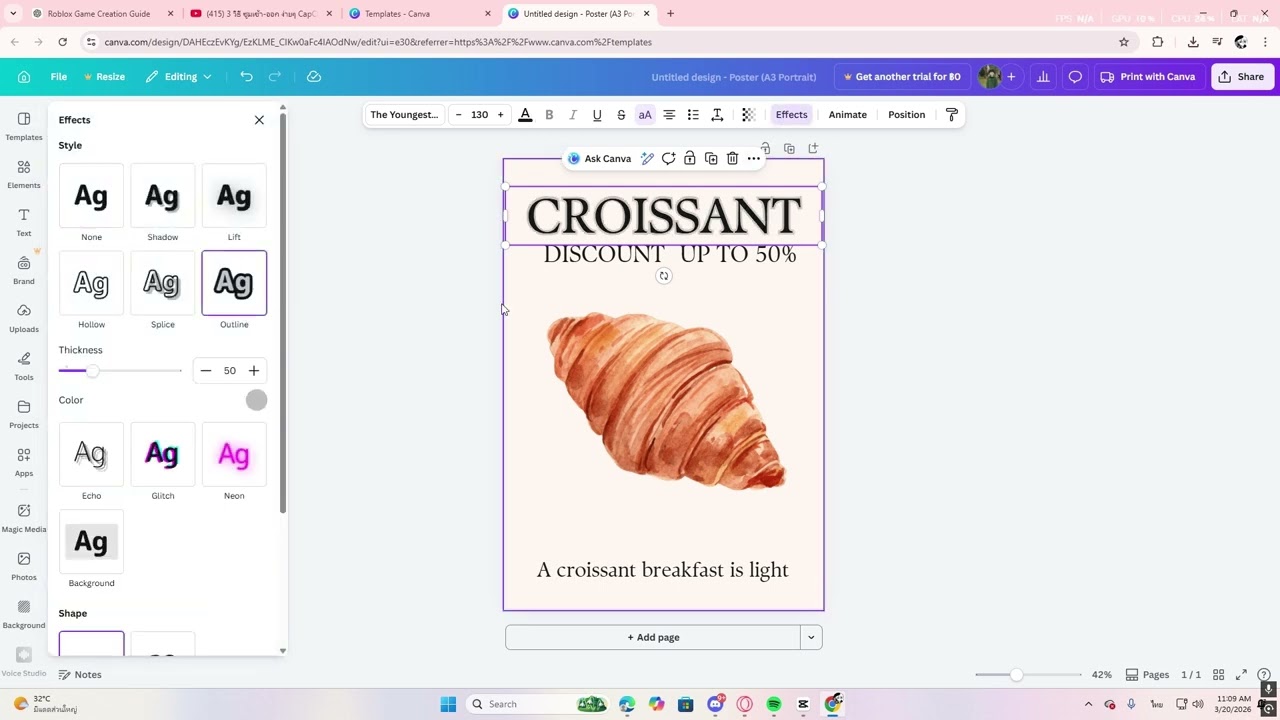This screenshot has height=720, width=1280.
Task: Open the Uploads sidebar panel
Action: pos(24,318)
